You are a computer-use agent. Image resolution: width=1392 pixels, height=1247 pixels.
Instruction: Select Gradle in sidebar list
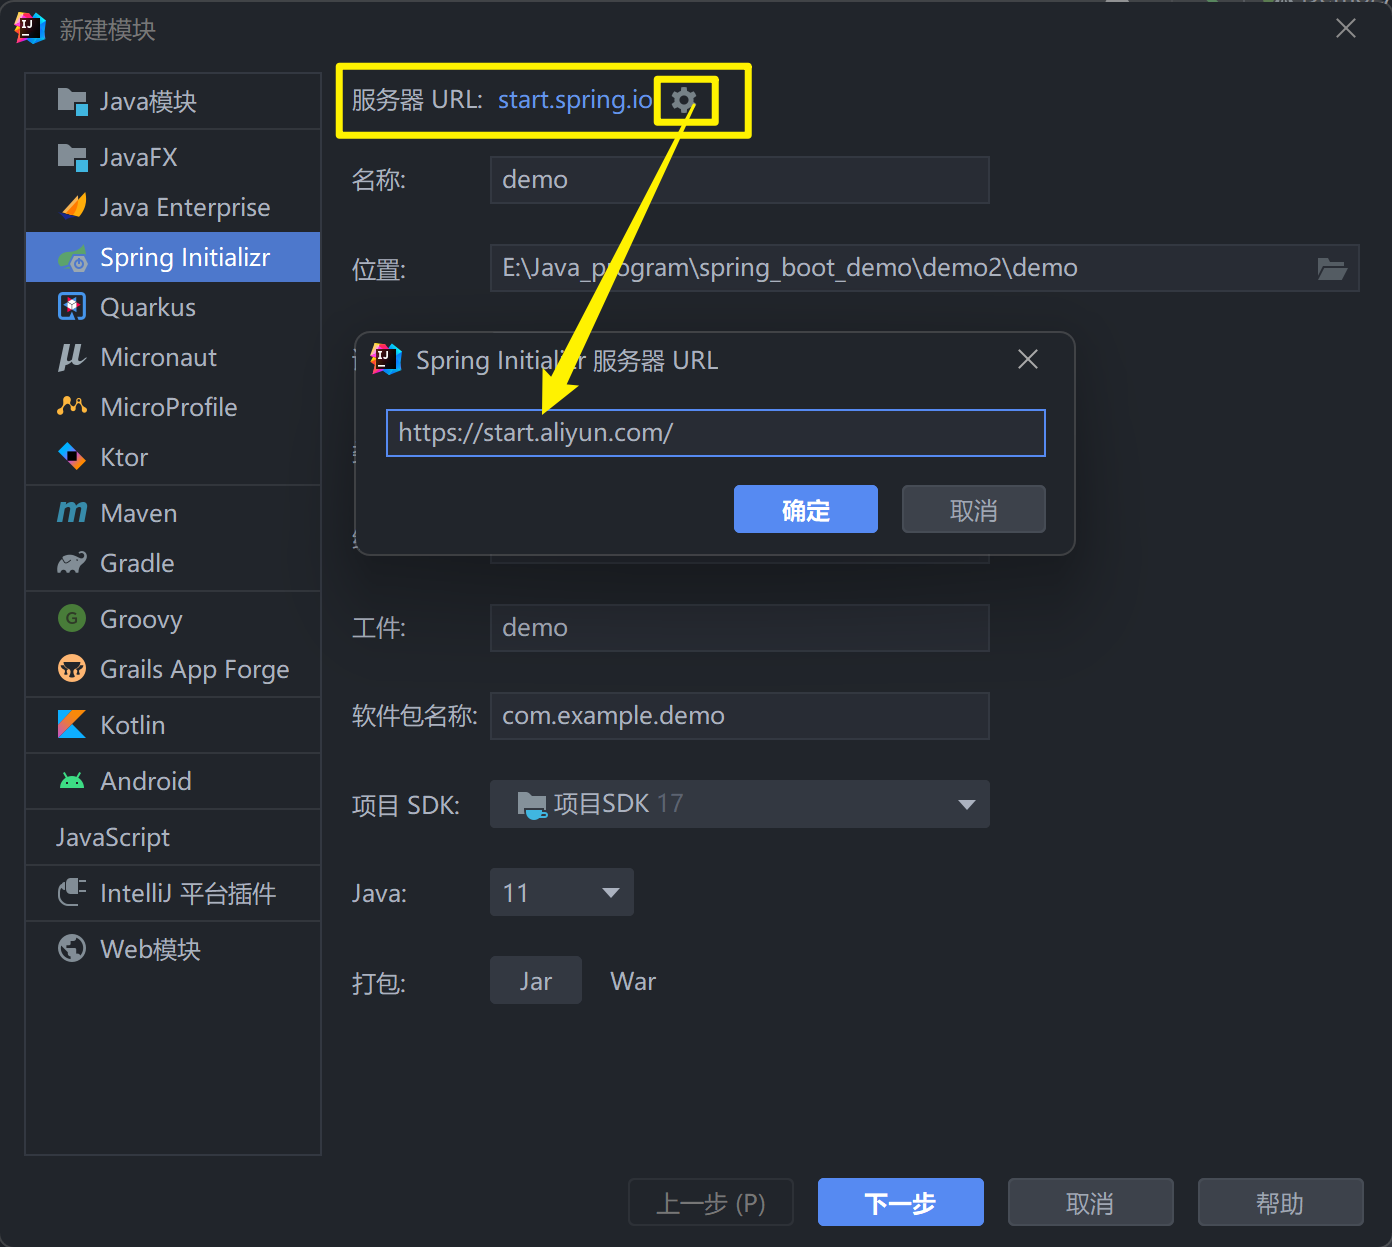click(173, 563)
